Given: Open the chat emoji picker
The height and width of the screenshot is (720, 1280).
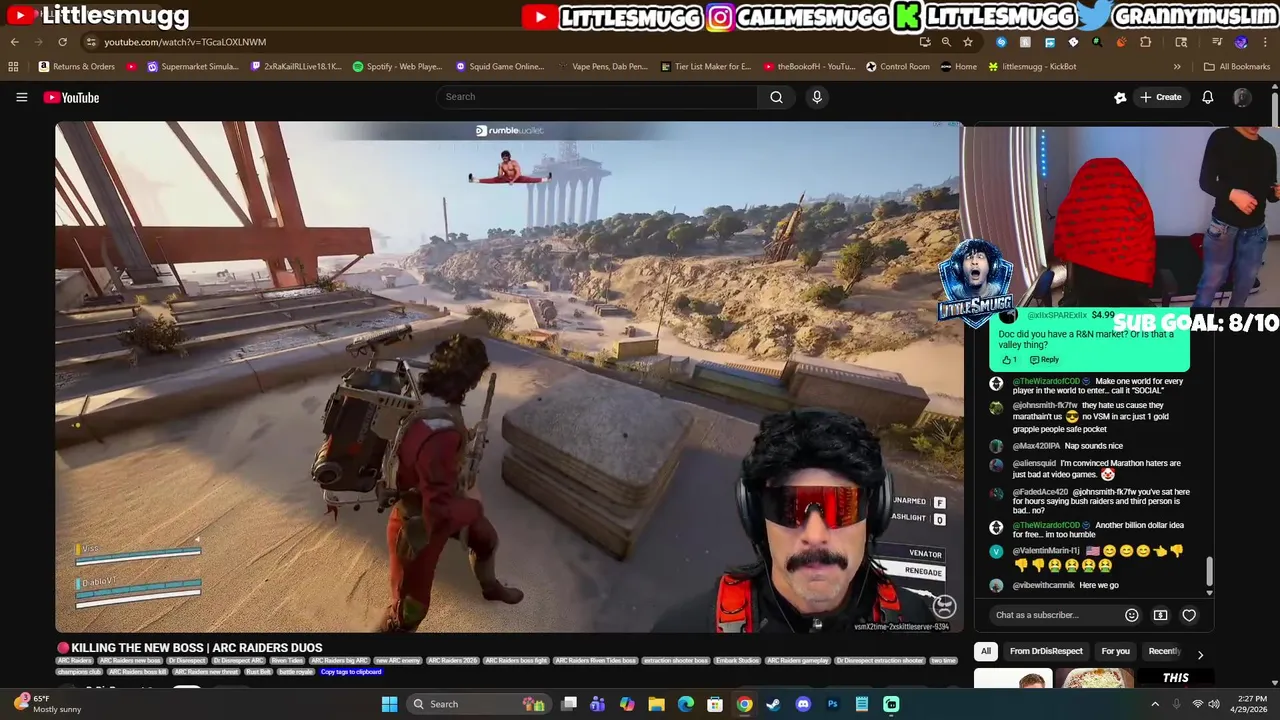Looking at the screenshot, I should [x=1131, y=615].
